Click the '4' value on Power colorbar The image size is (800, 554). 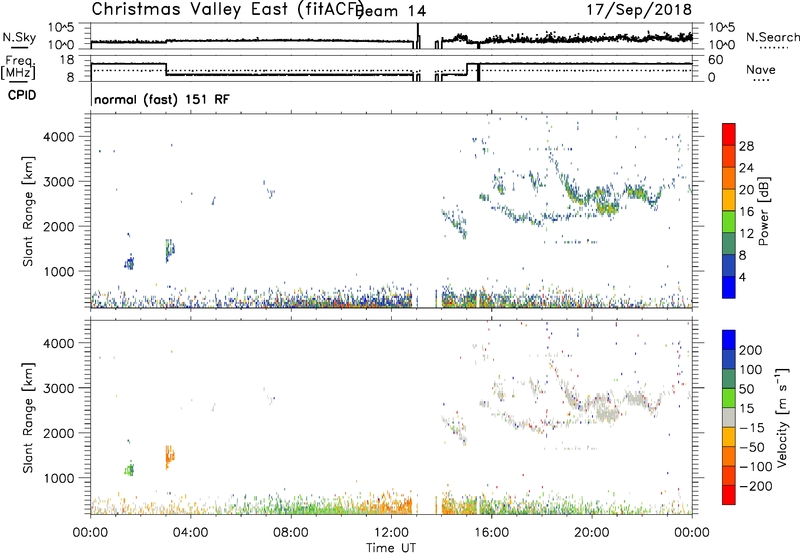click(742, 277)
